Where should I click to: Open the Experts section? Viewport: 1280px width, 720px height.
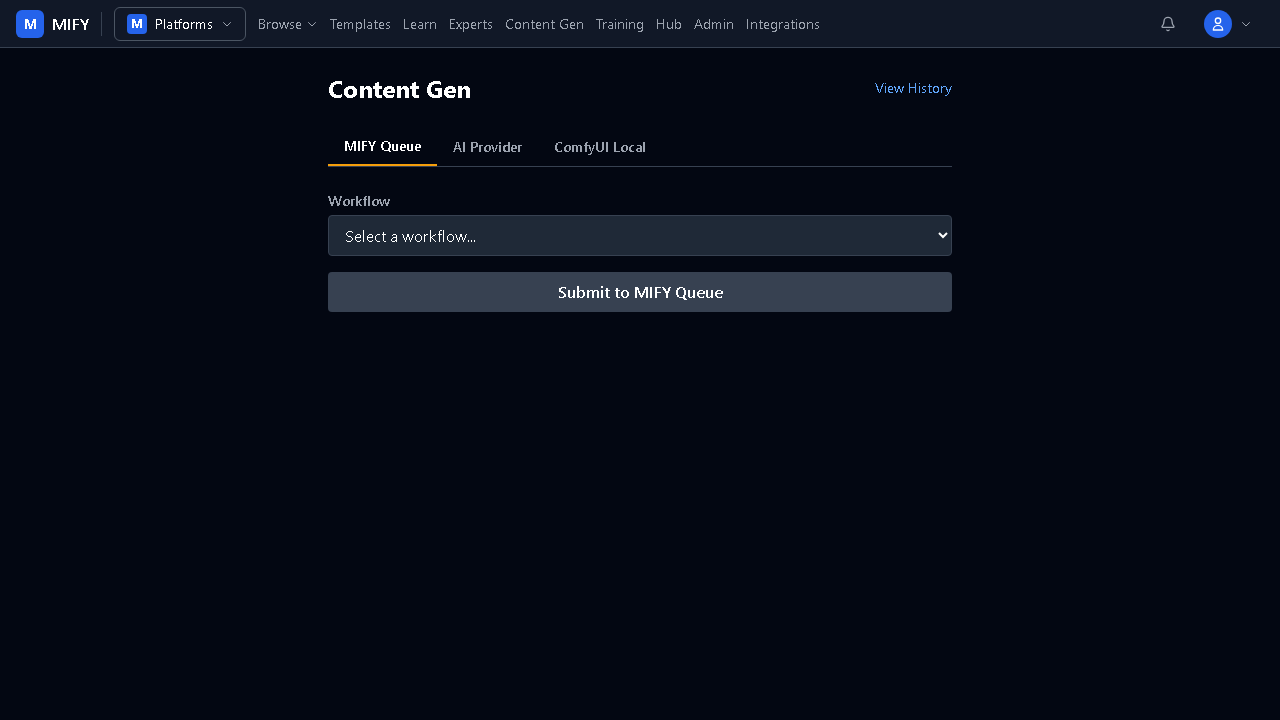[470, 24]
